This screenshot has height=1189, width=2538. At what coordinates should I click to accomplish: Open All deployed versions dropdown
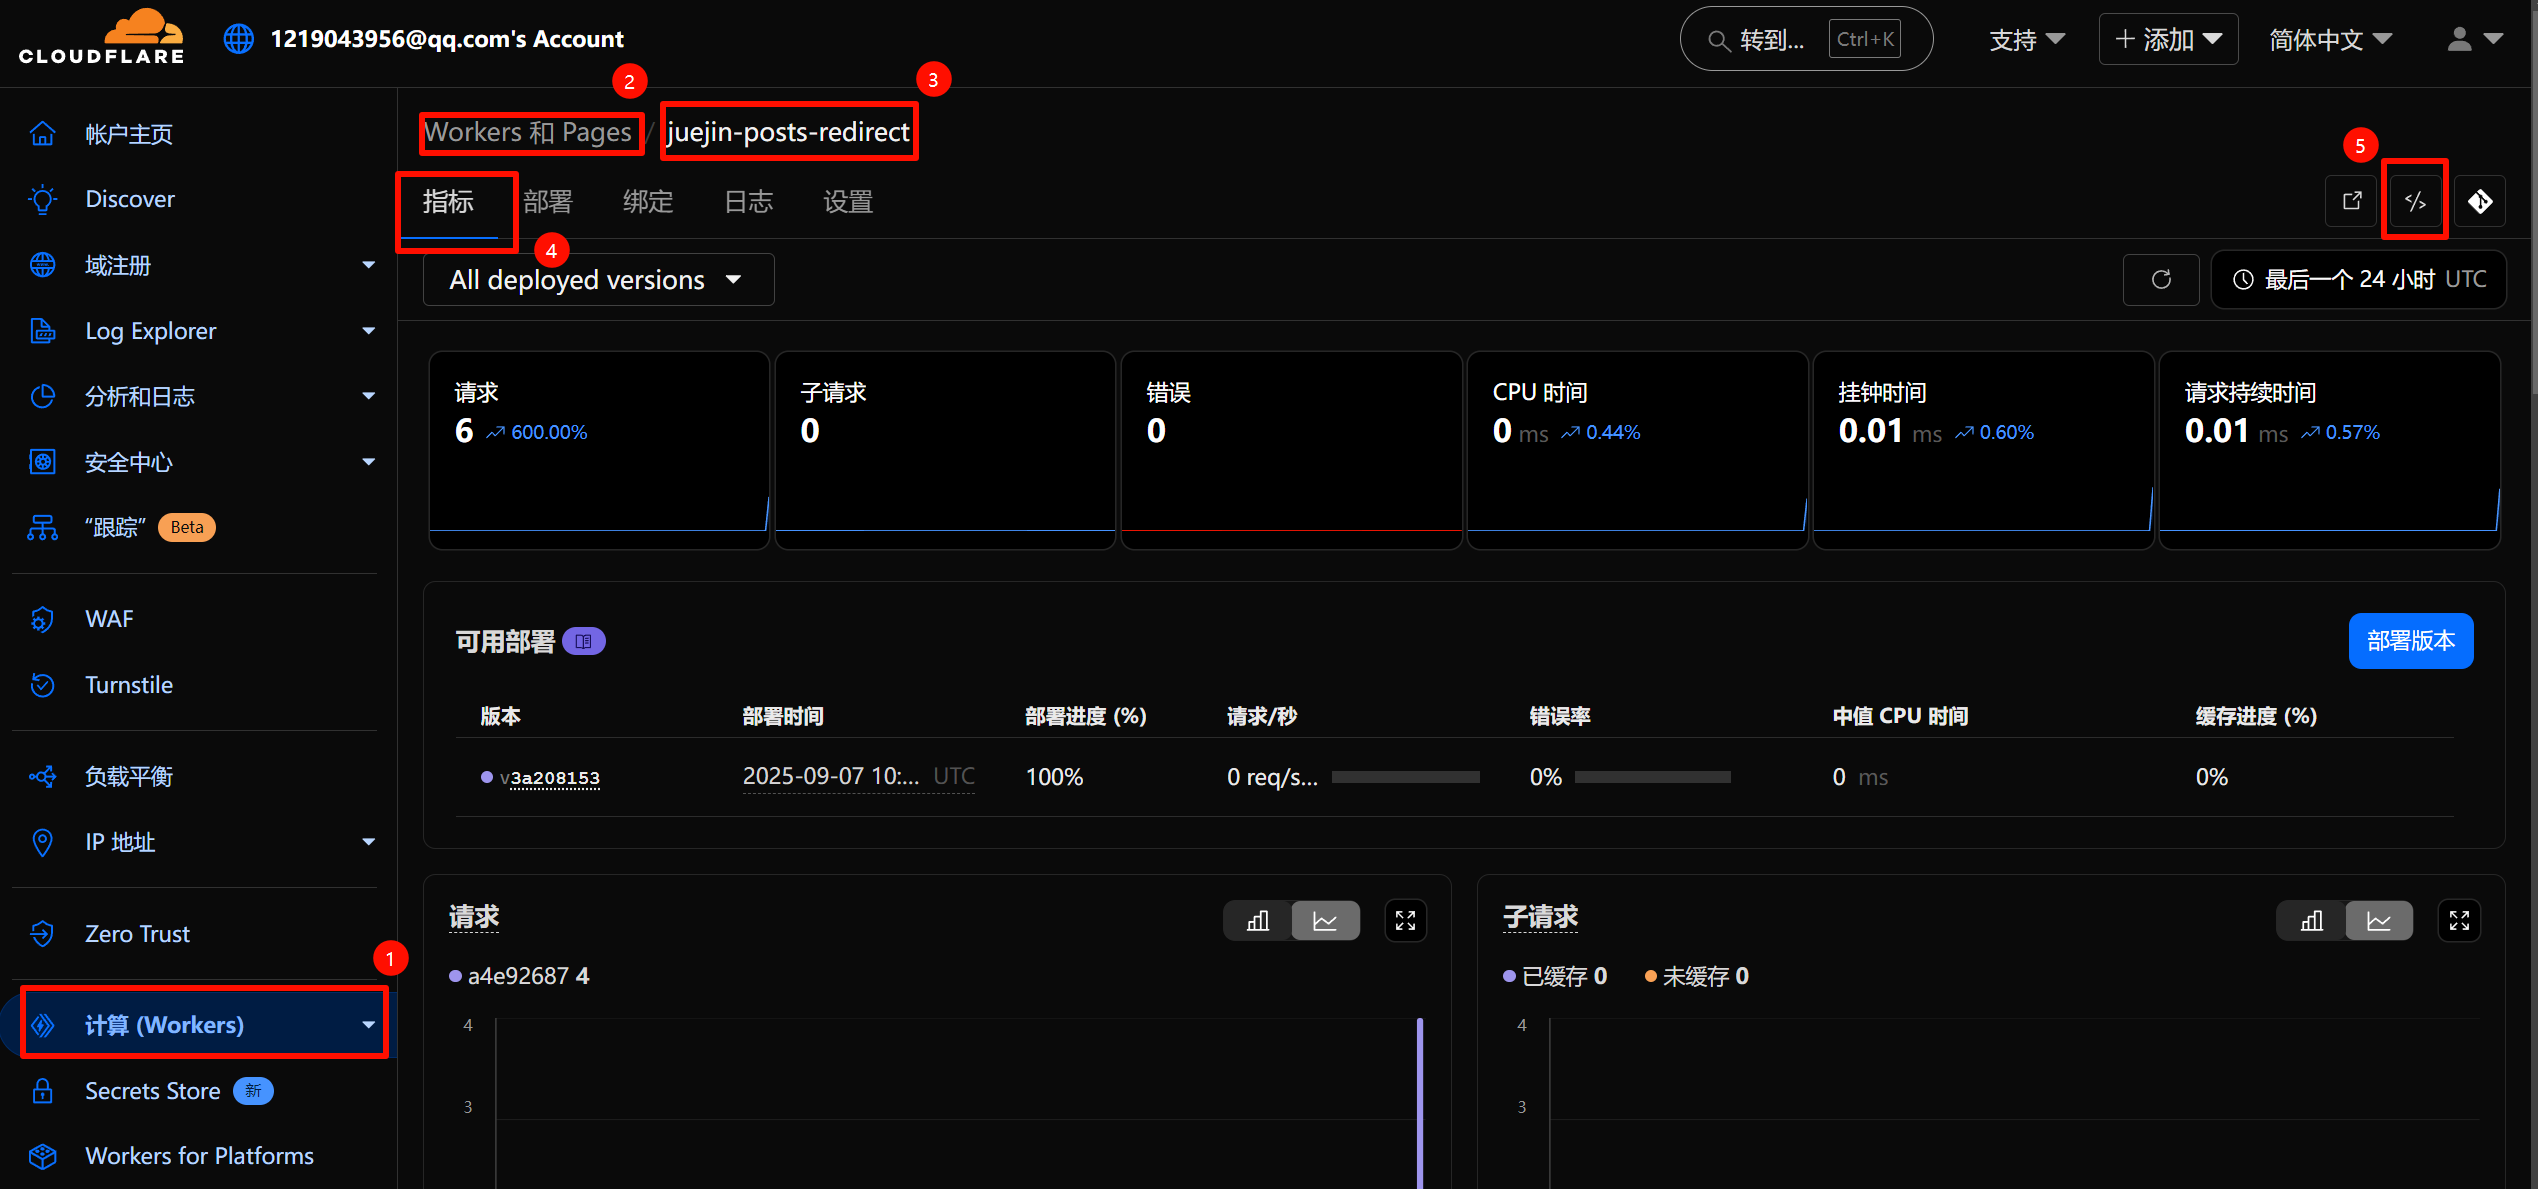click(x=598, y=279)
